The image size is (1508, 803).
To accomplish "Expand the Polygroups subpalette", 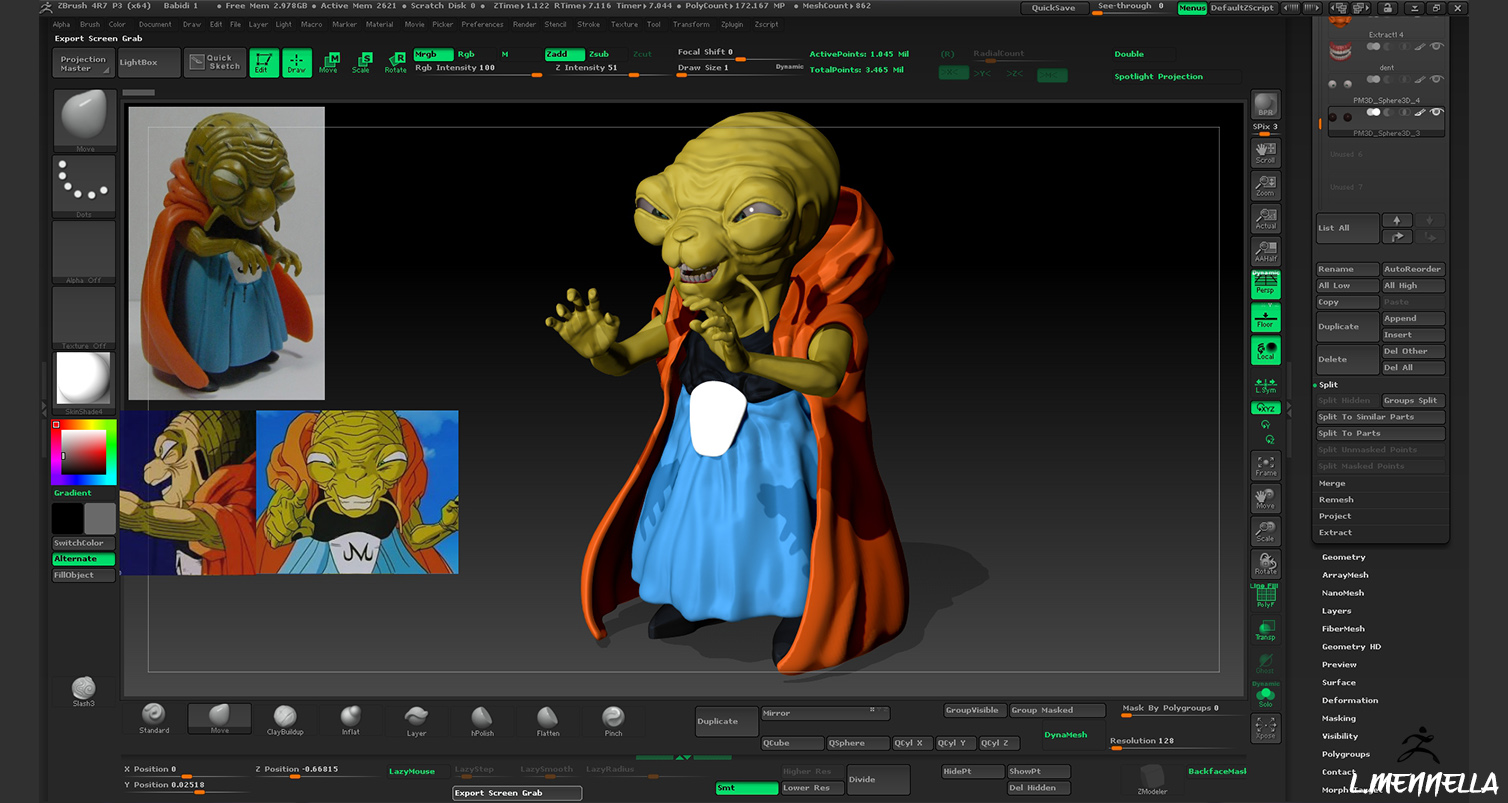I will (x=1346, y=754).
